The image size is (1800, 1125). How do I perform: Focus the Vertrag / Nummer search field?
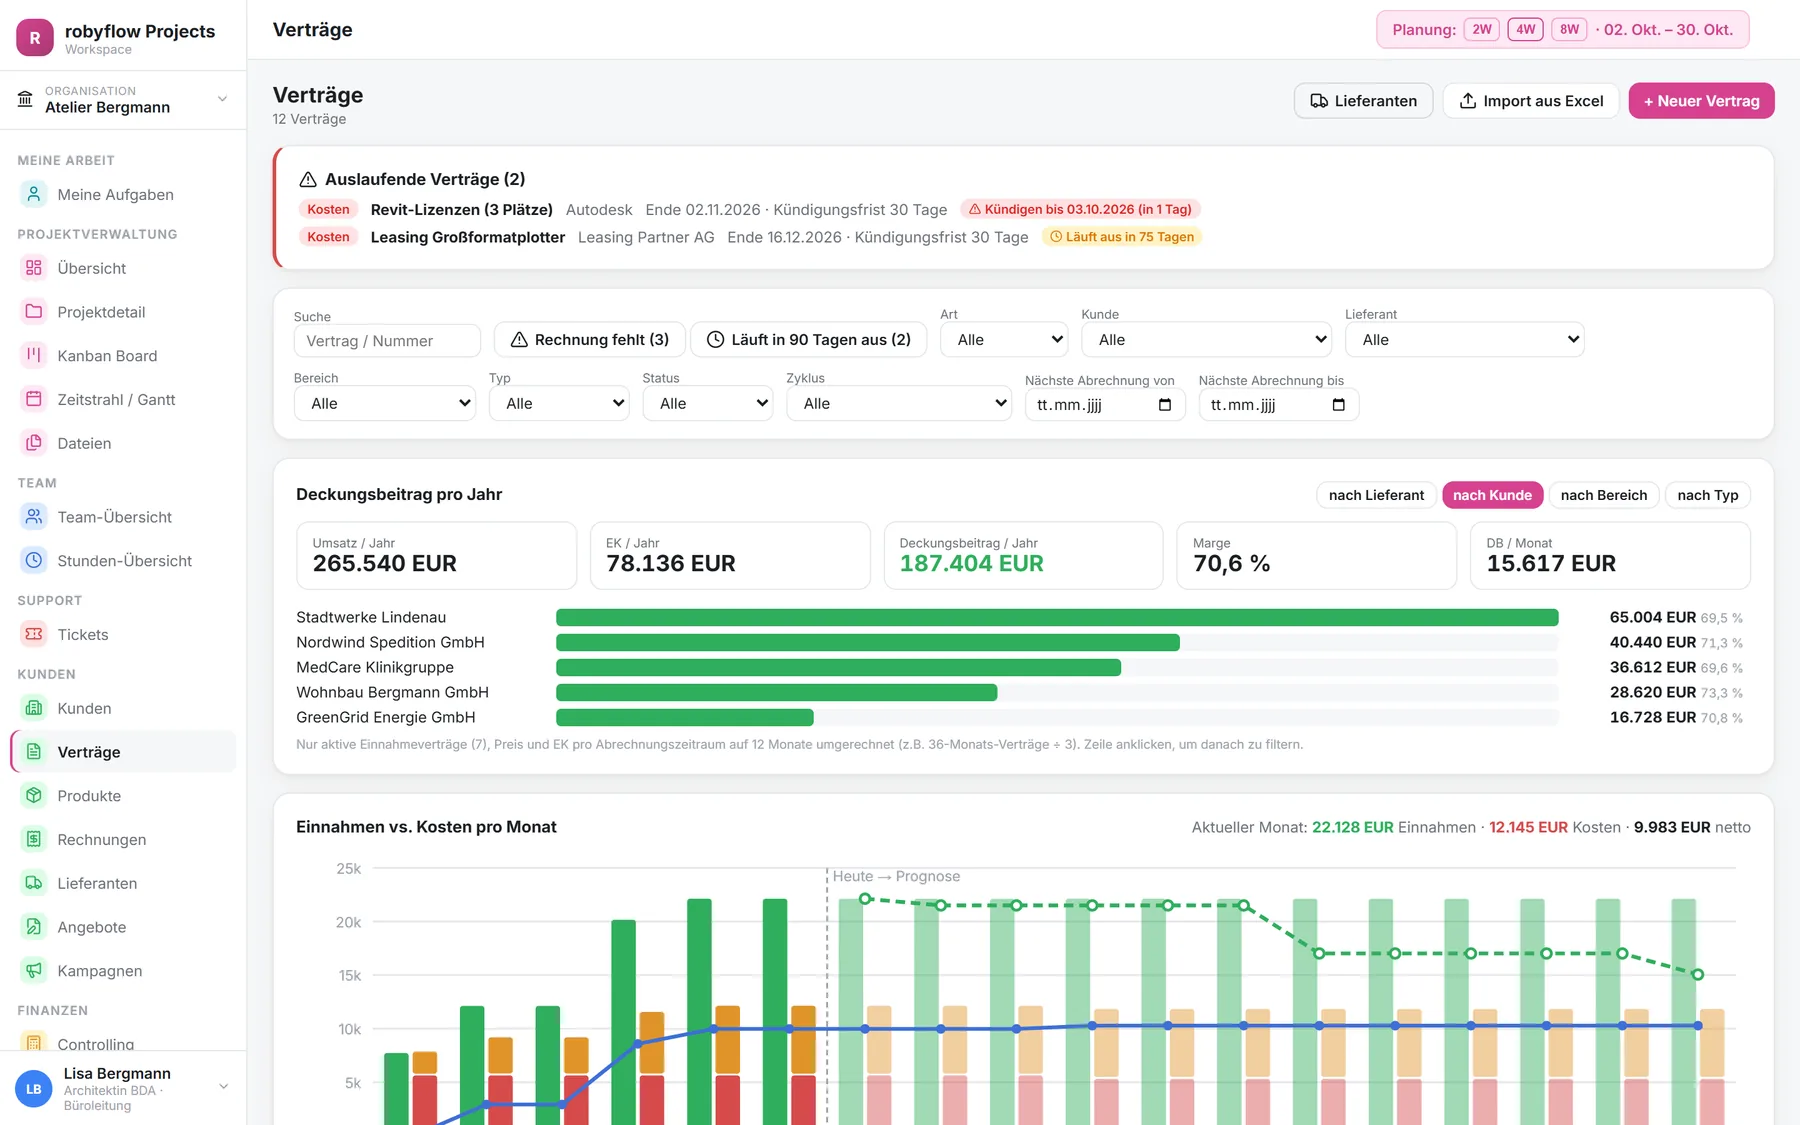pyautogui.click(x=387, y=341)
